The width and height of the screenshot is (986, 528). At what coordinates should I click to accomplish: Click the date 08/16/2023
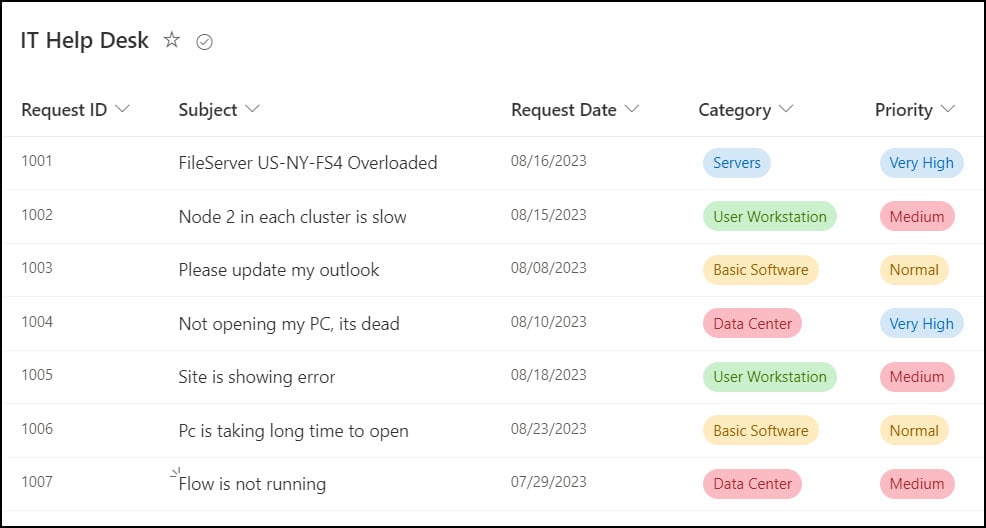548,161
